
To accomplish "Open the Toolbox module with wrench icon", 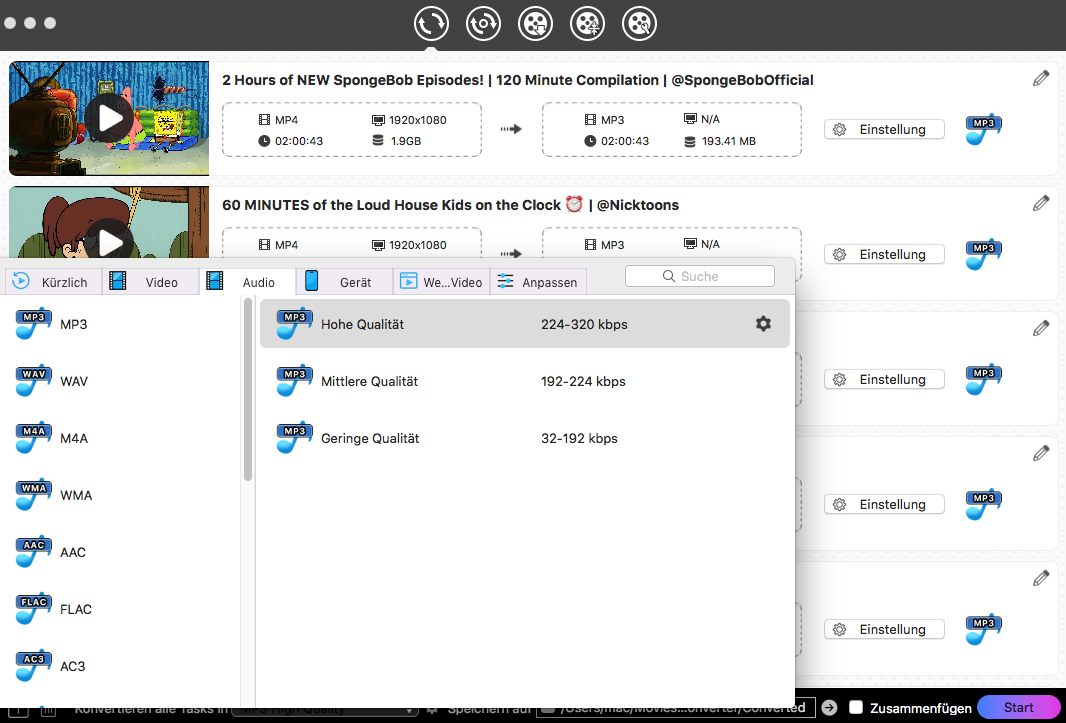I will pos(640,23).
